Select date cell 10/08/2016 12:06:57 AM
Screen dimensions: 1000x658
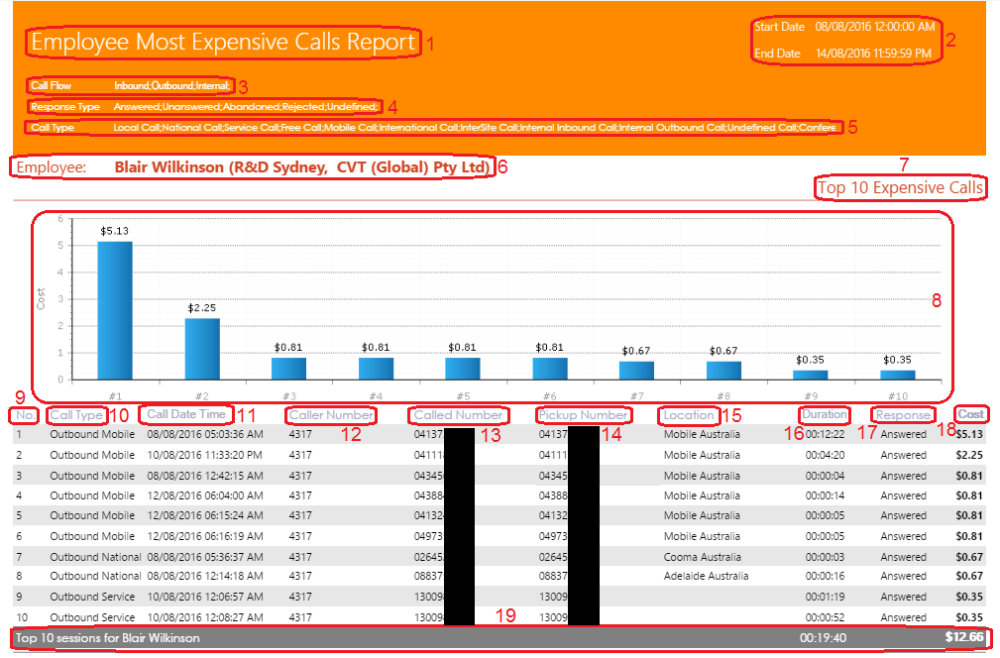pyautogui.click(x=205, y=597)
